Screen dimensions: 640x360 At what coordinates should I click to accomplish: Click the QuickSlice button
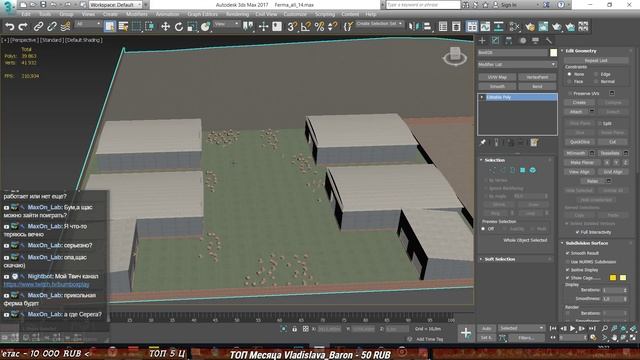click(580, 142)
